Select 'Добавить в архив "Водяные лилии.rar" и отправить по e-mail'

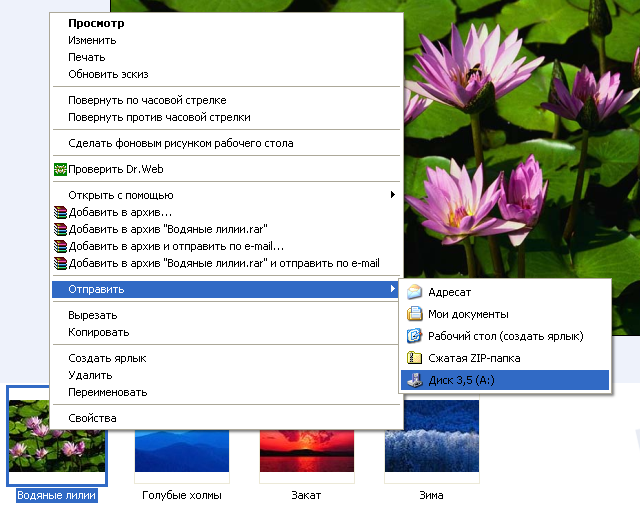[x=226, y=263]
